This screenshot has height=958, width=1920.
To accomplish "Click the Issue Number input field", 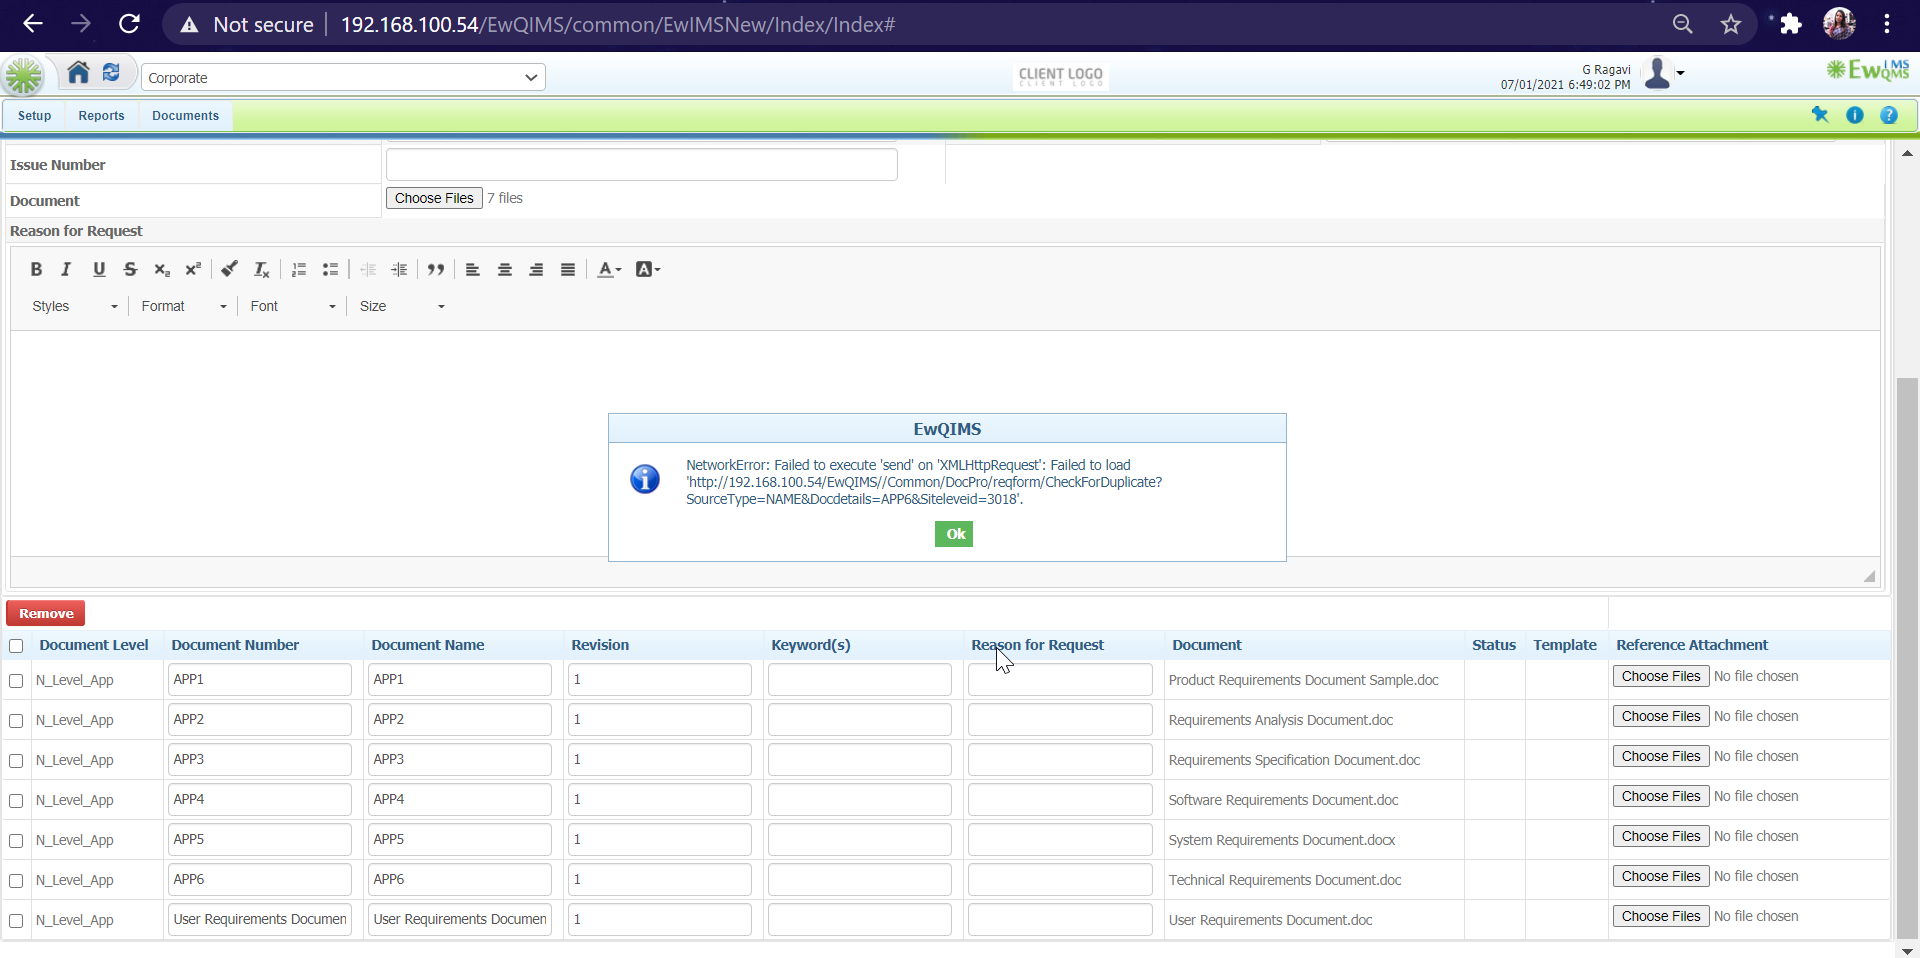I will 642,165.
